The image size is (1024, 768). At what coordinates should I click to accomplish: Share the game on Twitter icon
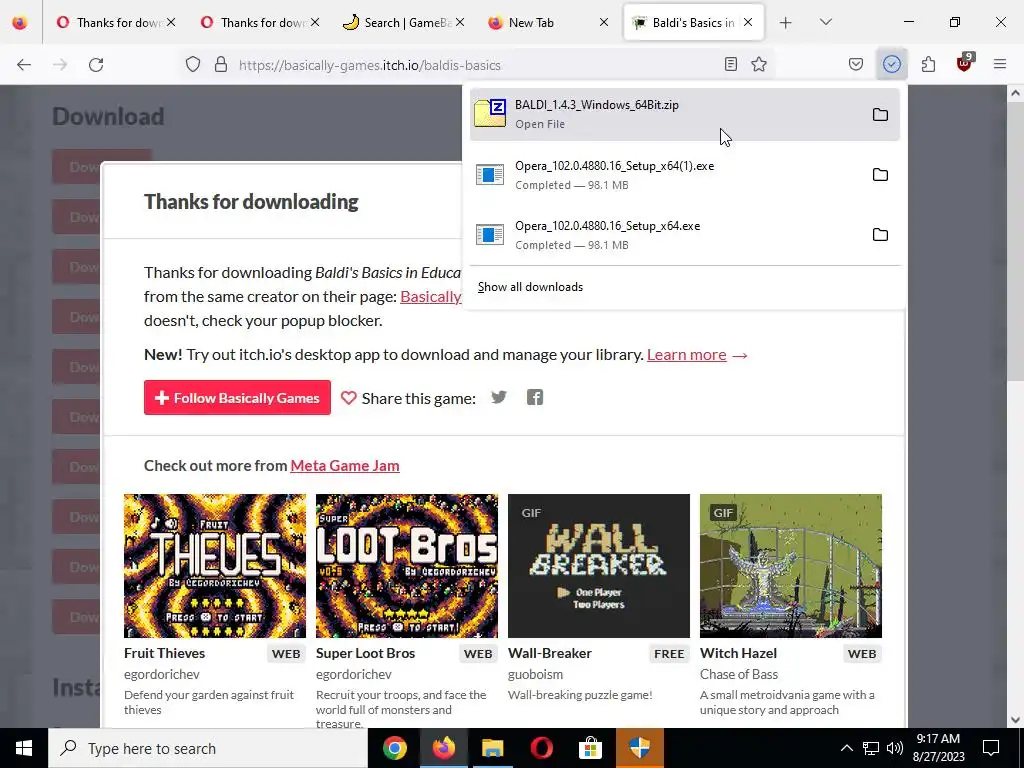coord(499,397)
